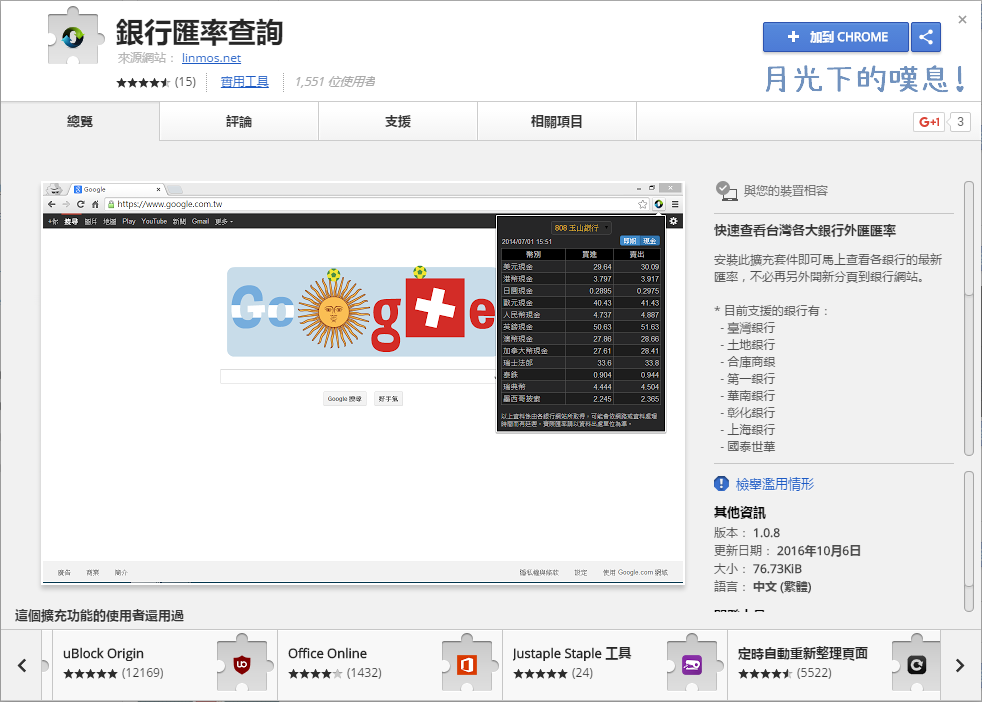Open the 808 玉山銀行 bank dropdown
This screenshot has height=702, width=982.
581,227
